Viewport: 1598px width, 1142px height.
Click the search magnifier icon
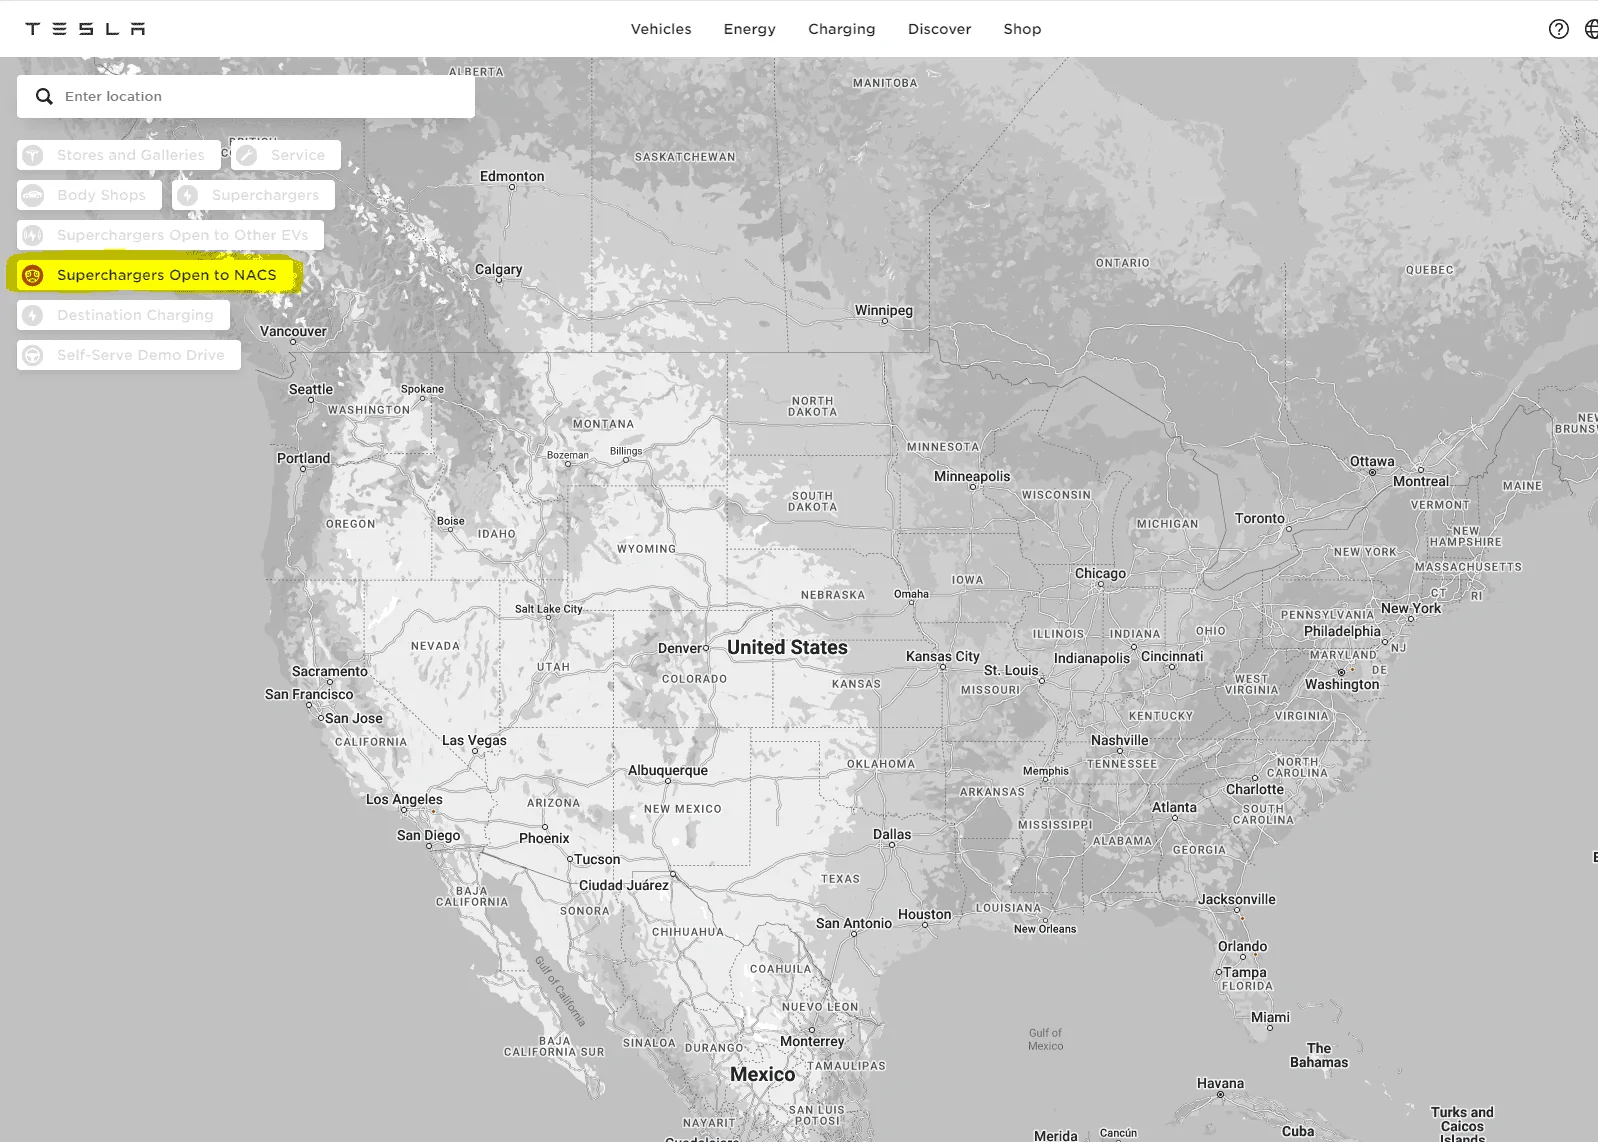(44, 96)
